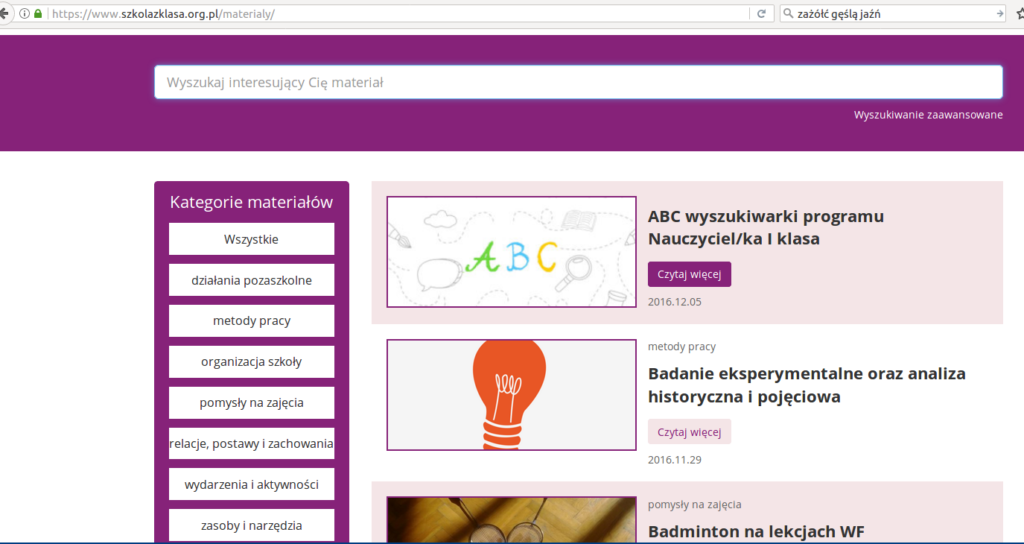Click the browser search field text

[x=839, y=13]
